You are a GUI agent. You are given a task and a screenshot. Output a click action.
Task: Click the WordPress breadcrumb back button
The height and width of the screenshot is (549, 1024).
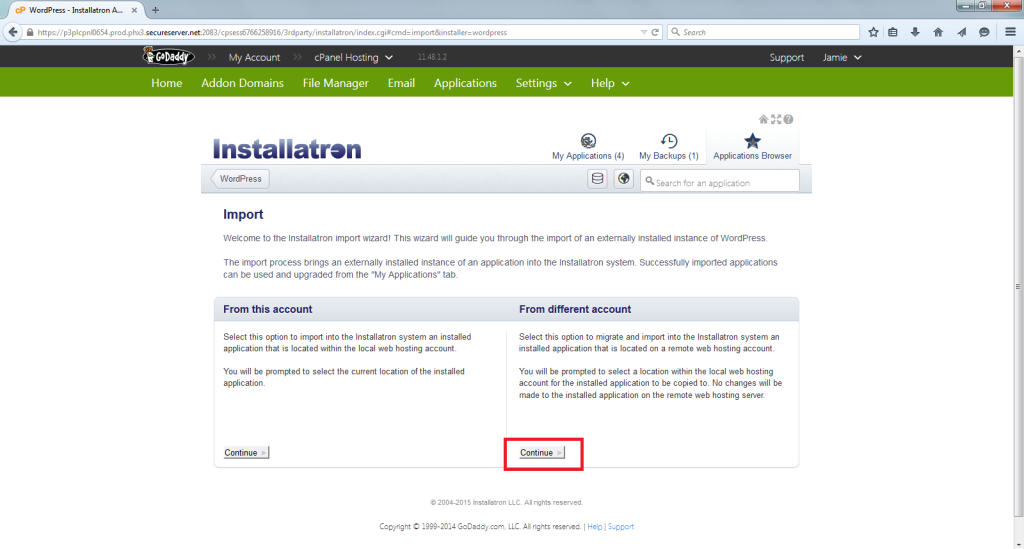[x=240, y=179]
